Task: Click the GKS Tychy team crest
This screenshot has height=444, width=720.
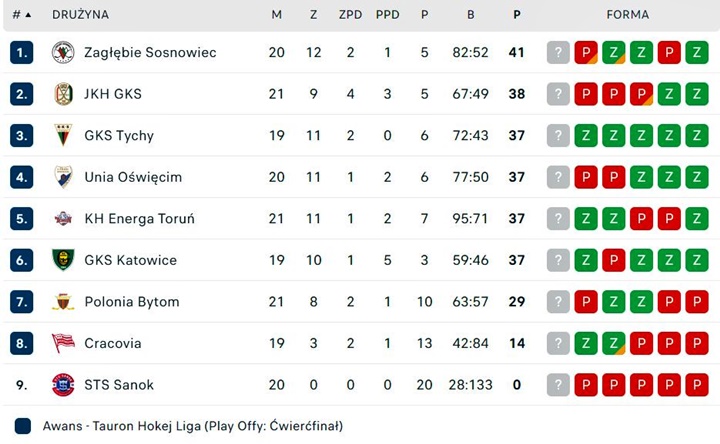Action: (63, 135)
